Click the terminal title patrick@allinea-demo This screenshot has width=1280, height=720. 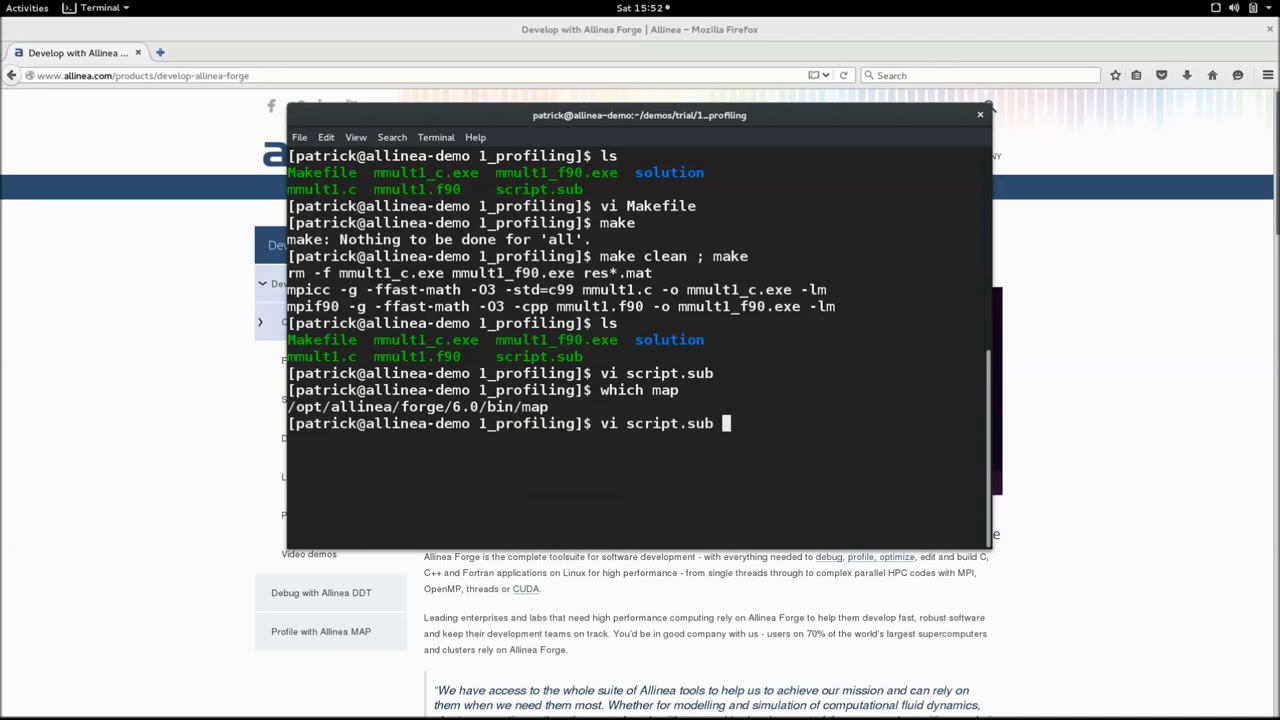639,115
